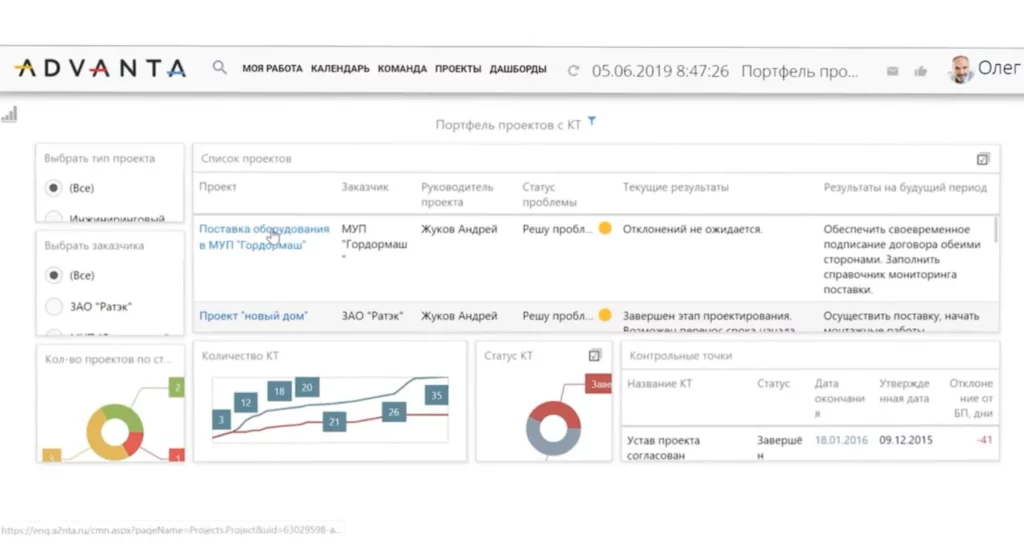Click the thumbs-up icon in header
This screenshot has width=1024, height=558.
point(920,71)
